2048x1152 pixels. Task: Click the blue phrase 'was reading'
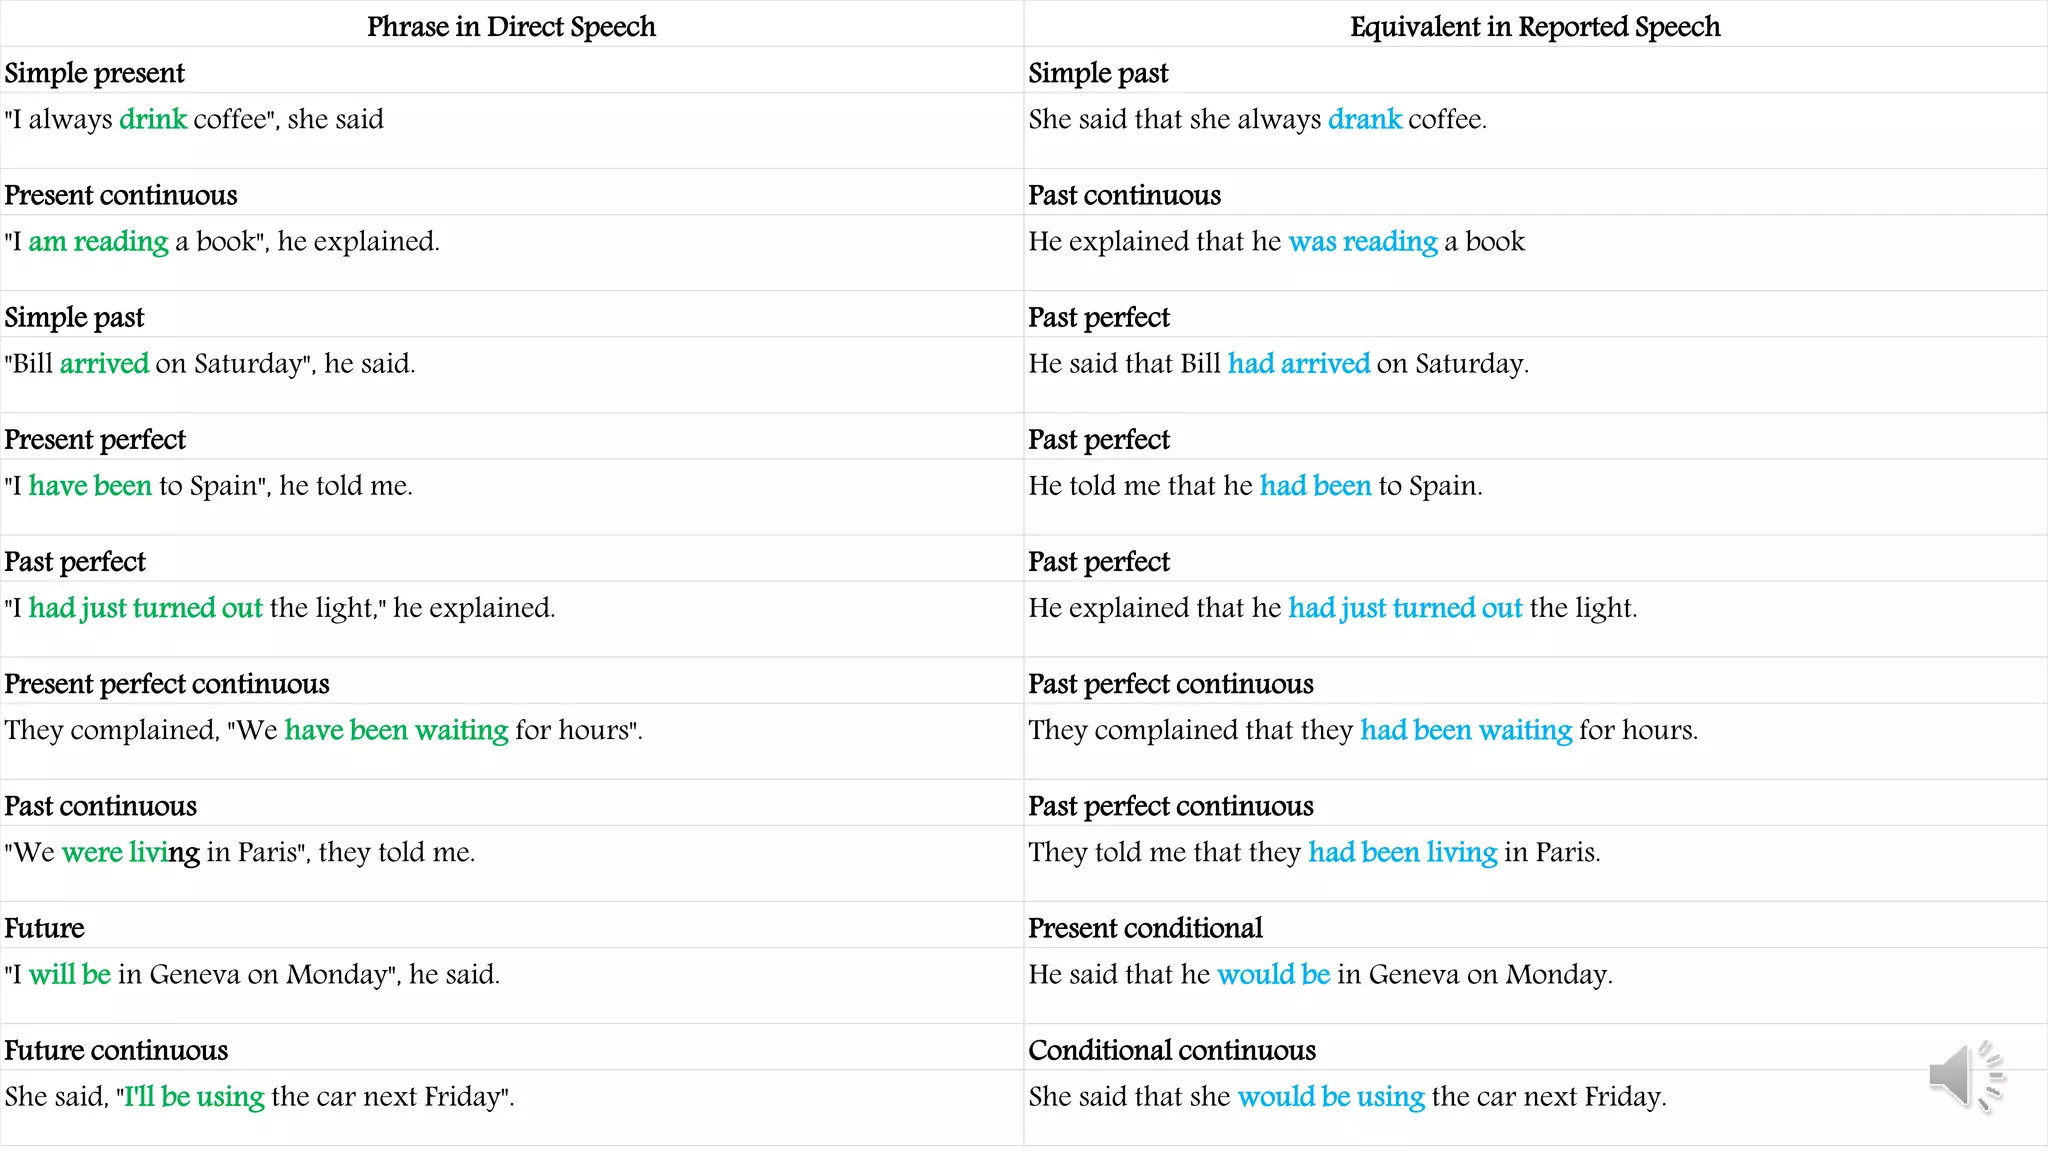click(x=1363, y=242)
